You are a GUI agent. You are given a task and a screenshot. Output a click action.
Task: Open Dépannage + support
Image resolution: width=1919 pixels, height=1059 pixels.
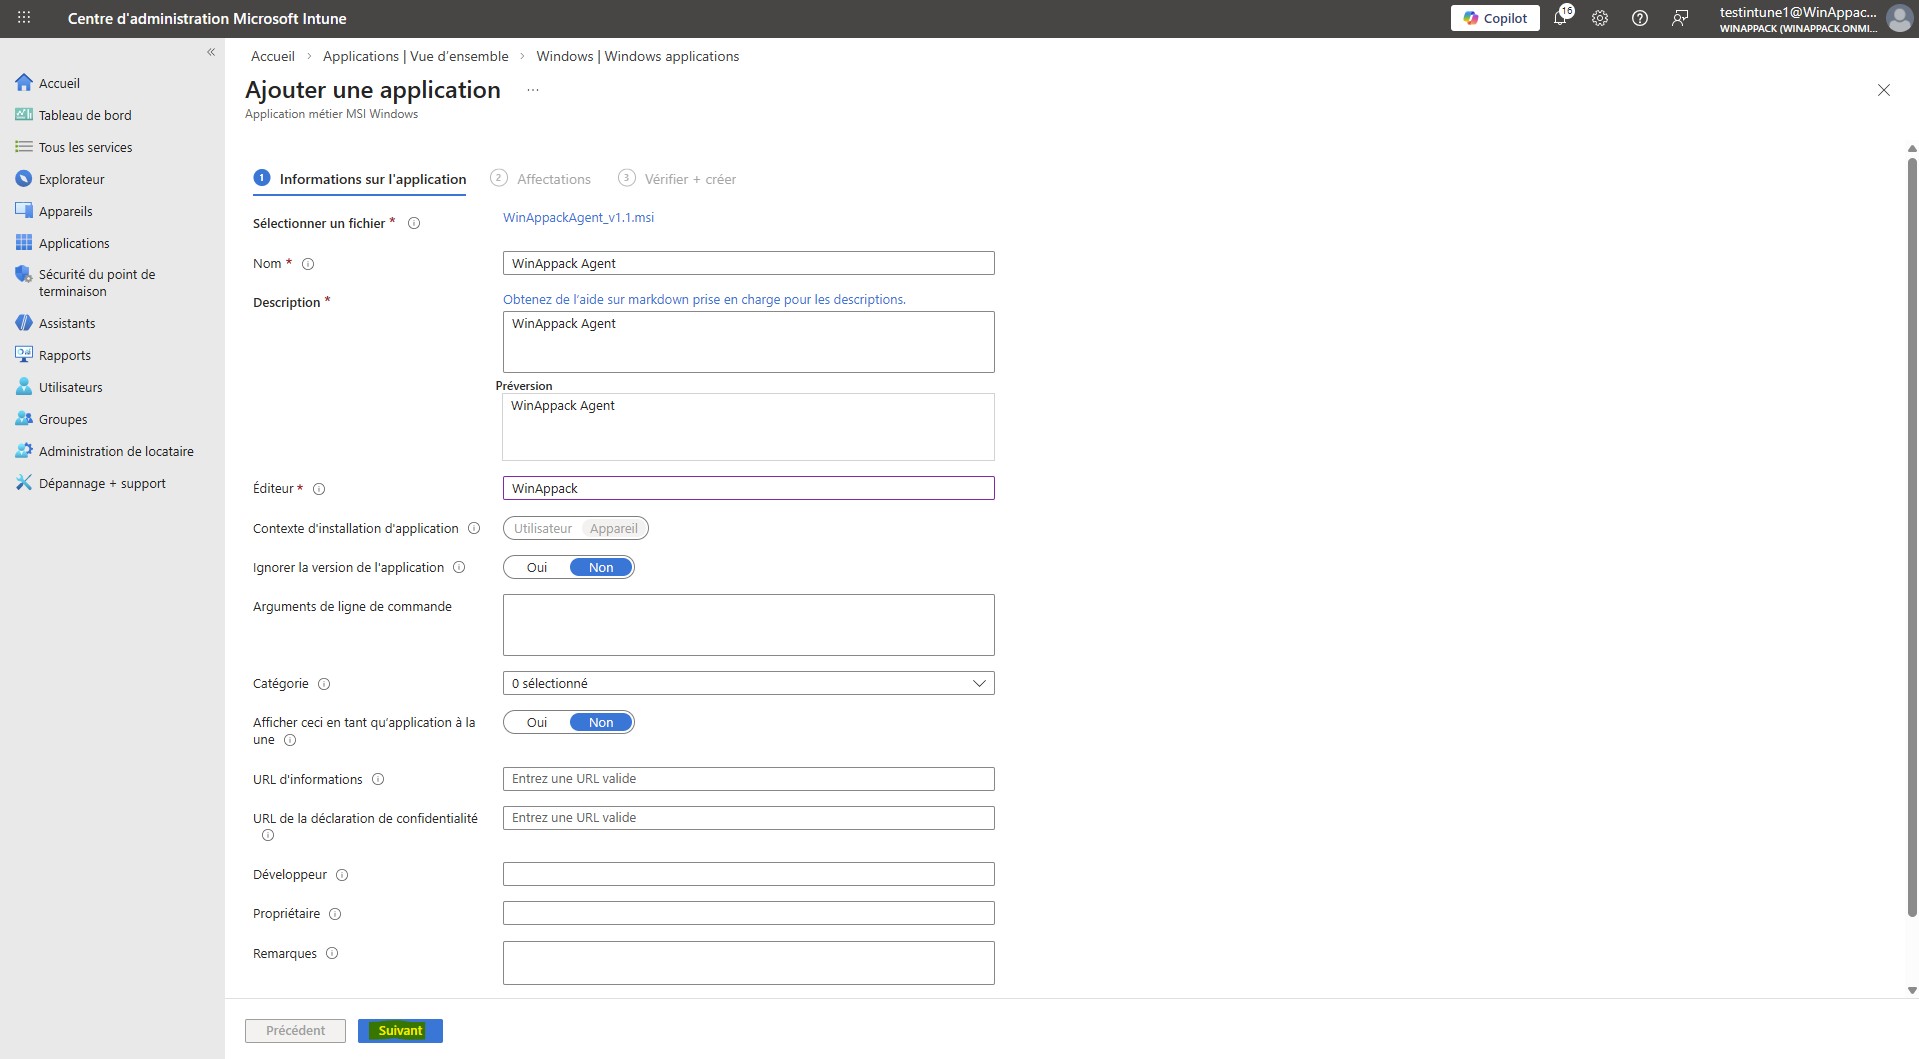coord(101,483)
